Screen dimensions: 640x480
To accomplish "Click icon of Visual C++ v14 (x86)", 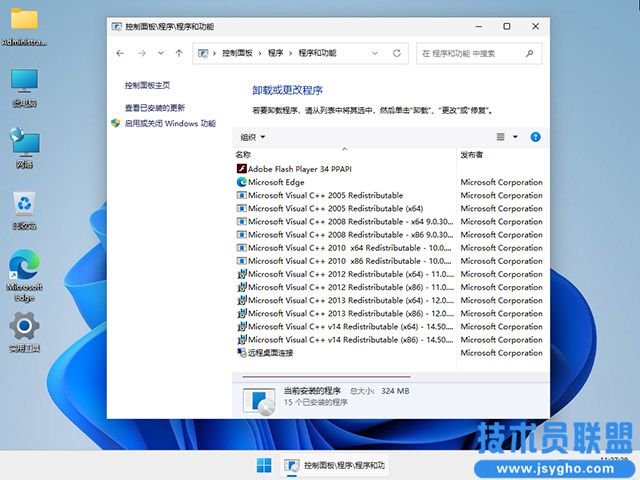I will [242, 340].
